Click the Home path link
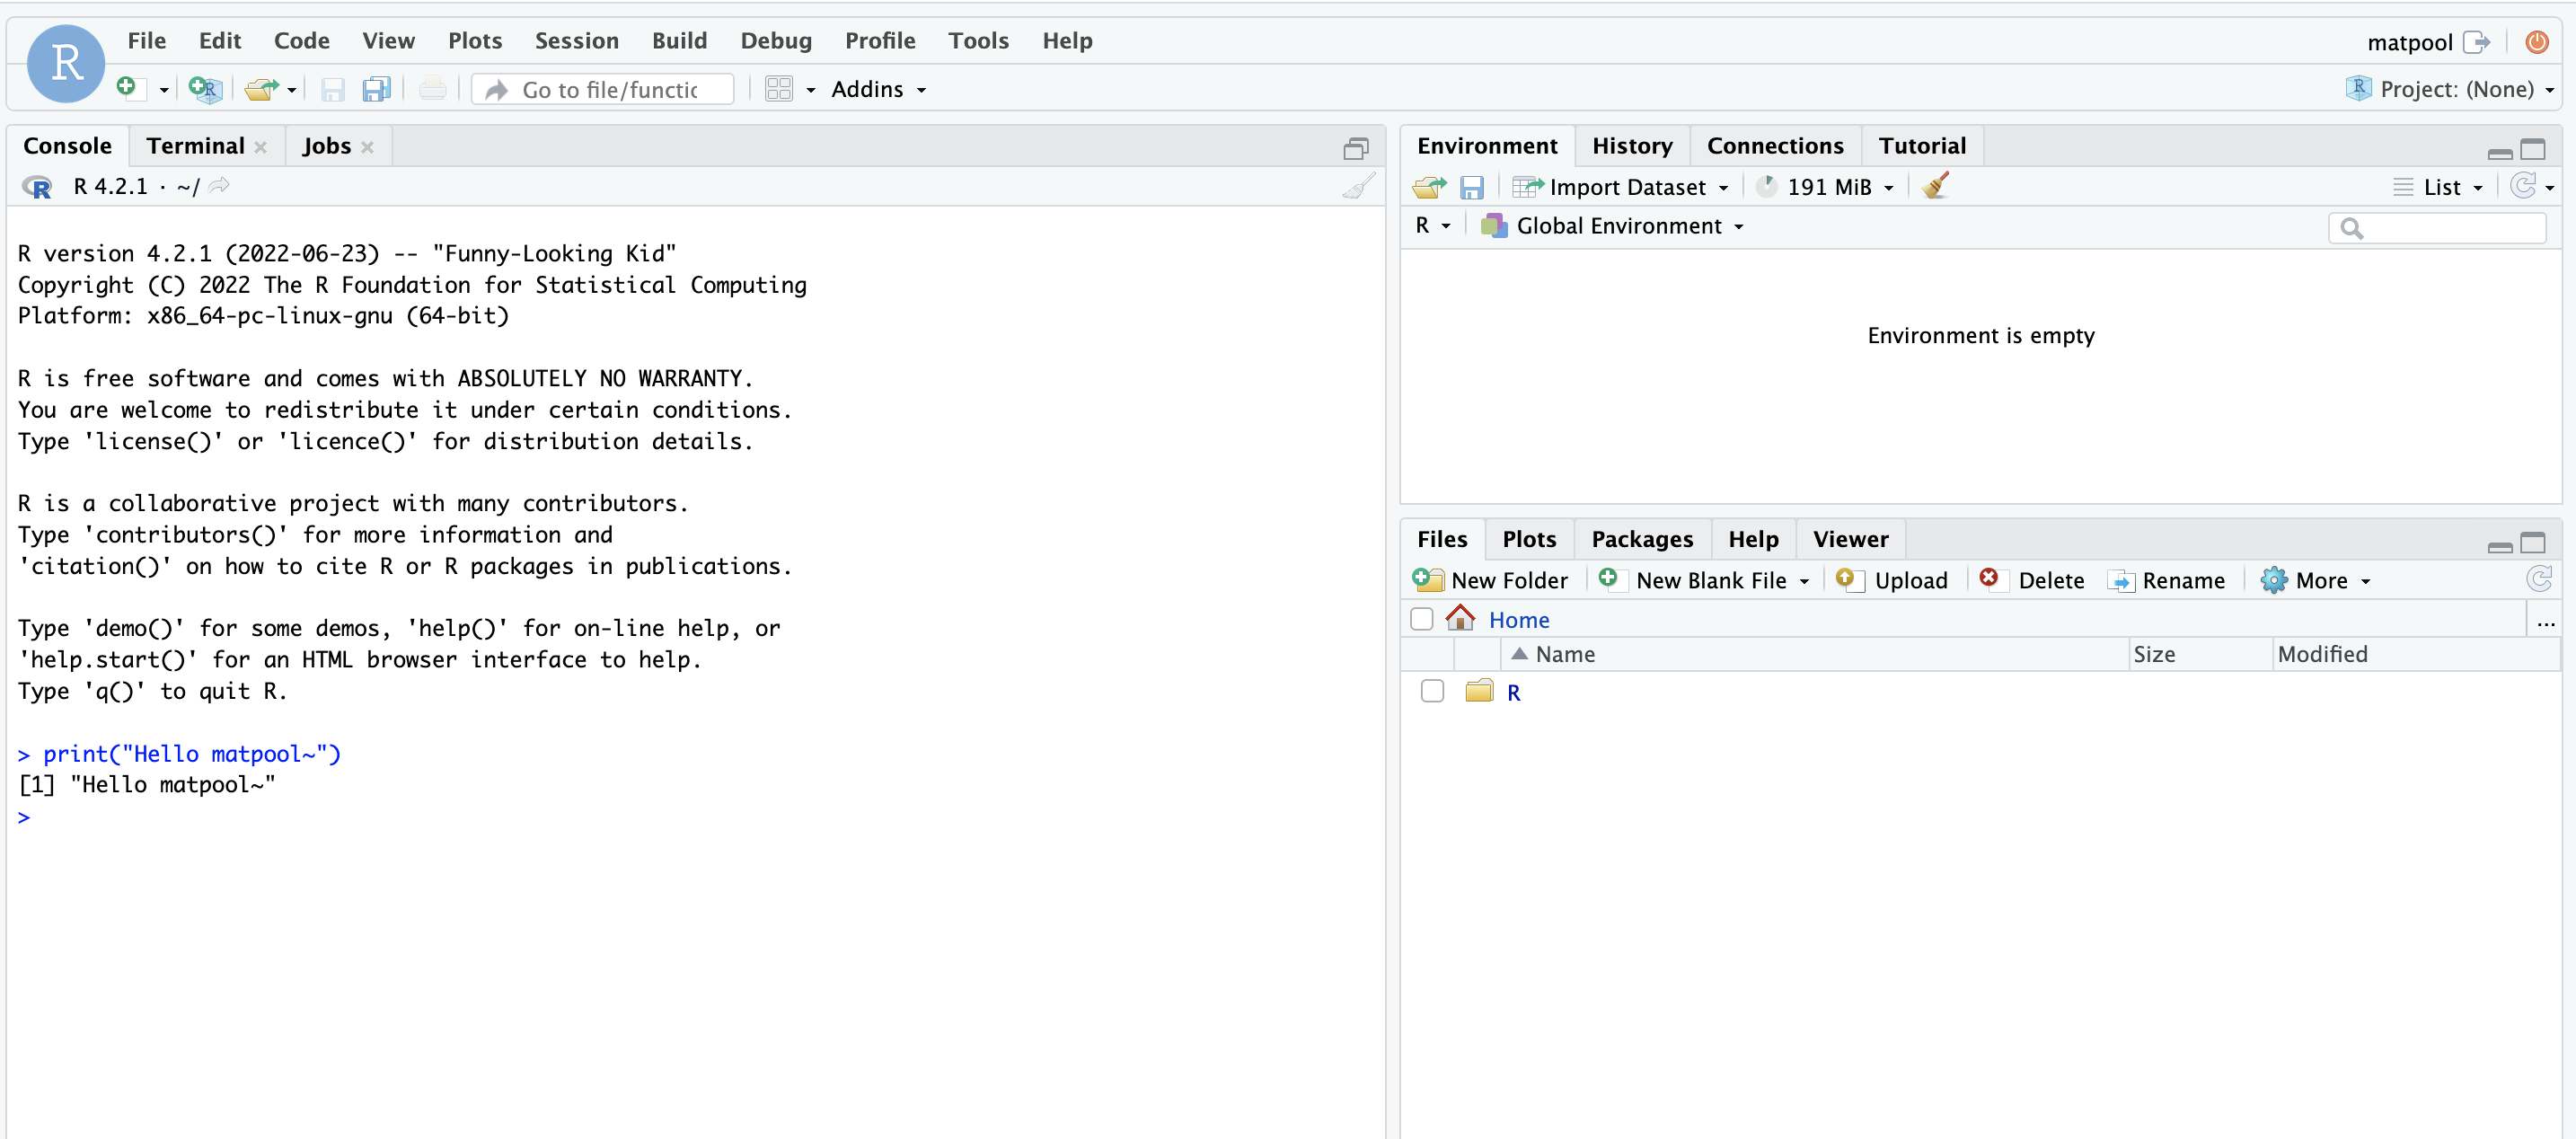2576x1139 pixels. [1519, 620]
